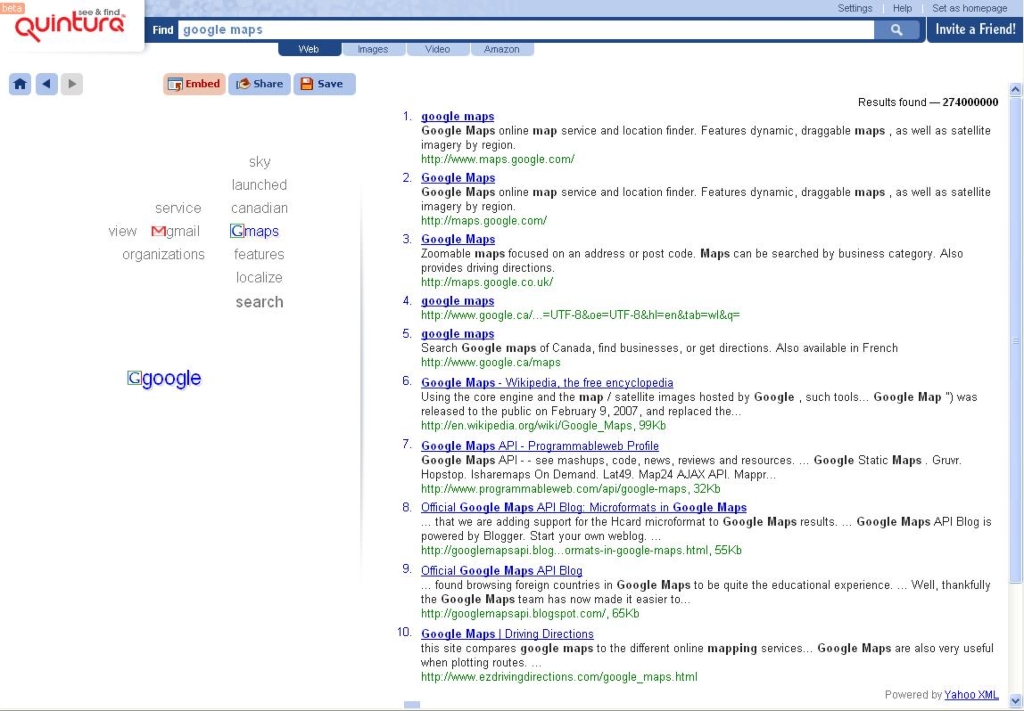Open the Google Maps Wikipedia result

coord(547,383)
